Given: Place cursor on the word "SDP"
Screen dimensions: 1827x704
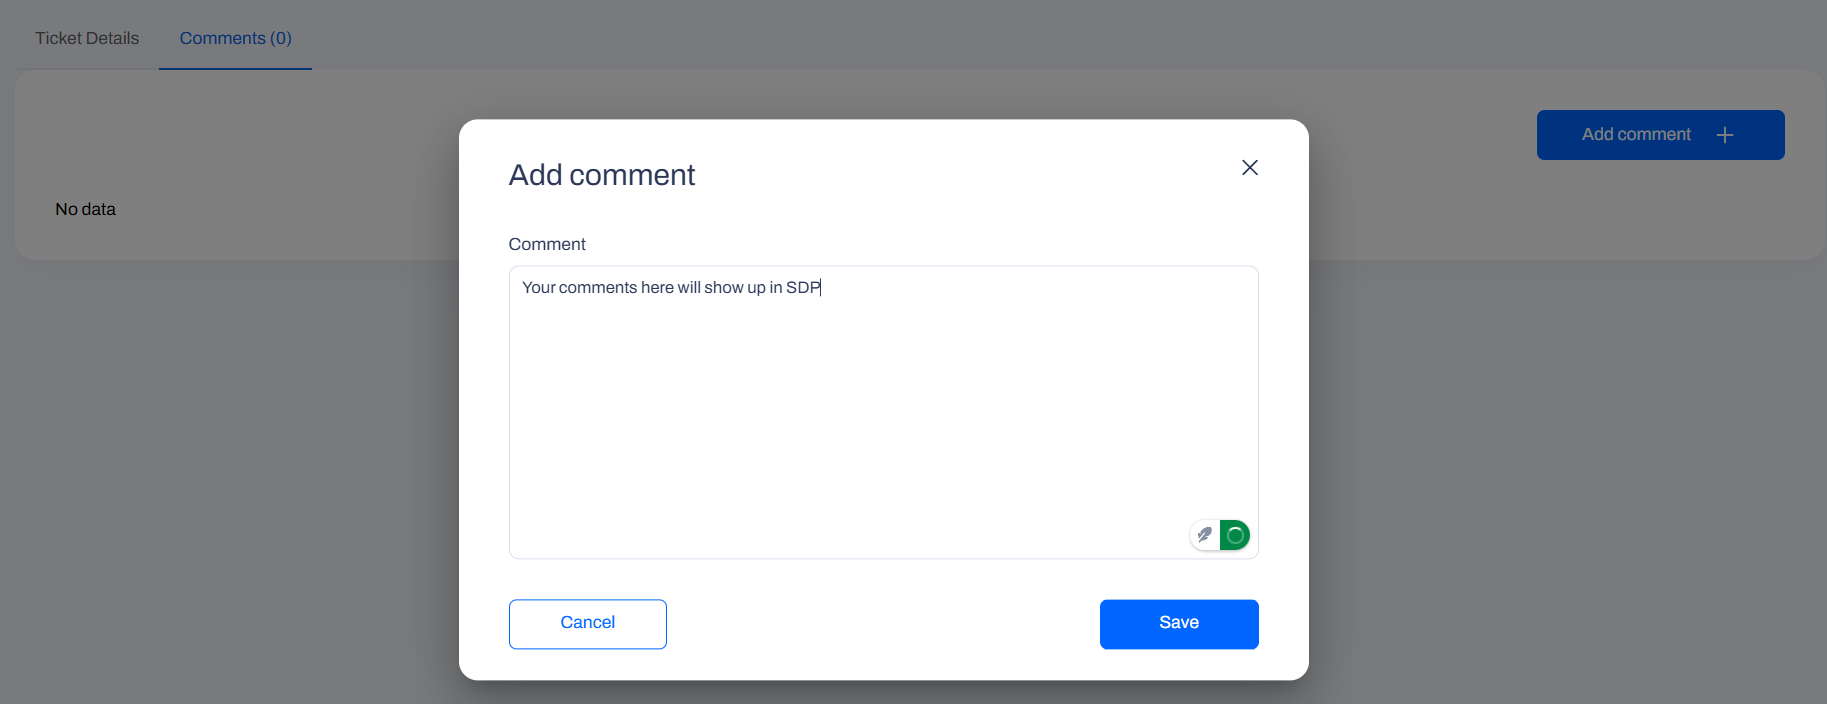Looking at the screenshot, I should (802, 288).
